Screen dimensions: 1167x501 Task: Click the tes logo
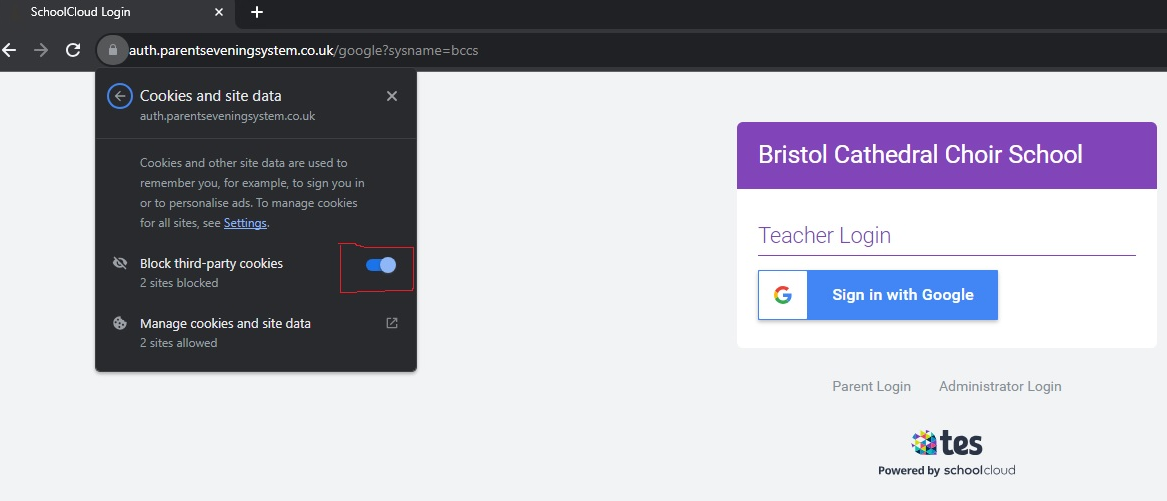[x=947, y=443]
